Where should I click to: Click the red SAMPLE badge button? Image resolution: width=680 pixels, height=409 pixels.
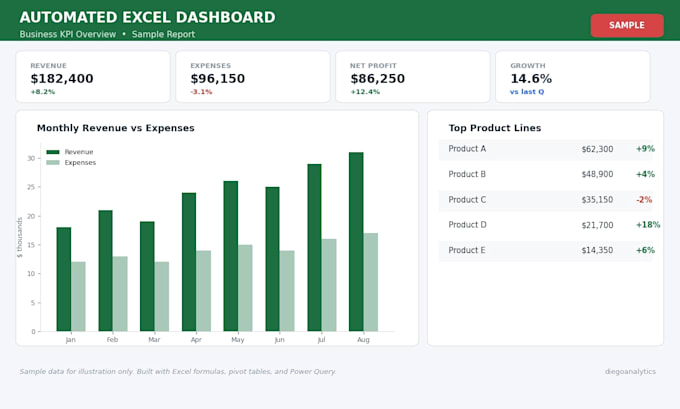click(x=627, y=25)
